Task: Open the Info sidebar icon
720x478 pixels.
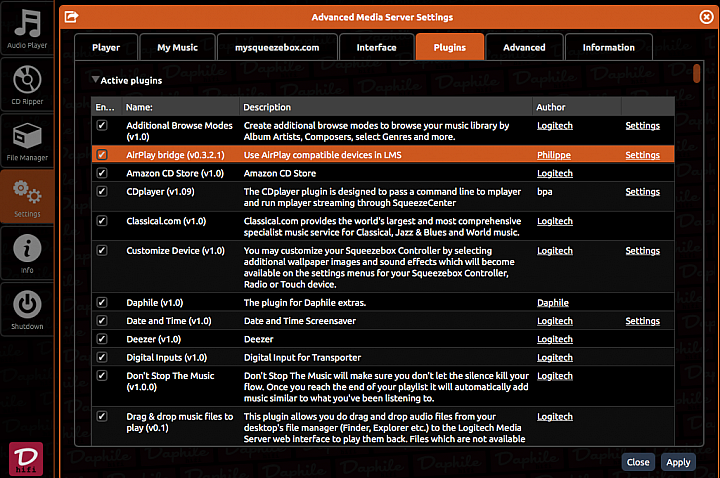Action: coord(27,253)
